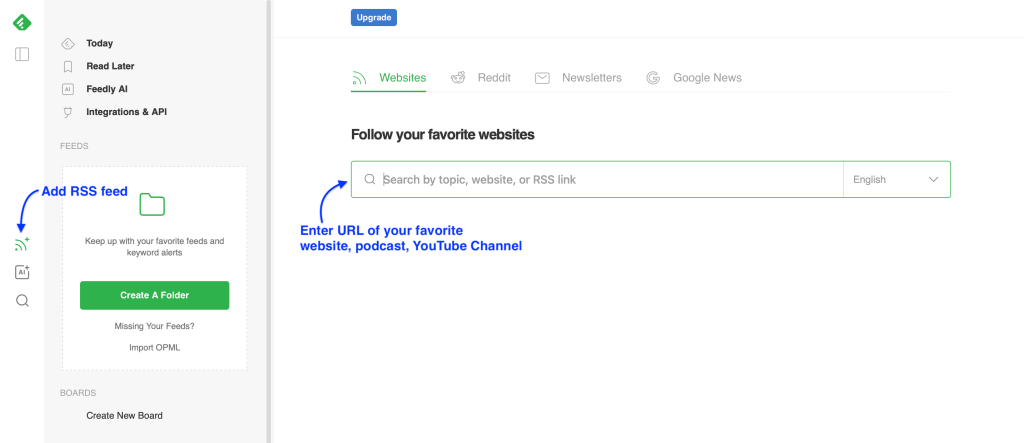Click the Newsletters envelope icon
This screenshot has width=1024, height=443.
click(542, 78)
